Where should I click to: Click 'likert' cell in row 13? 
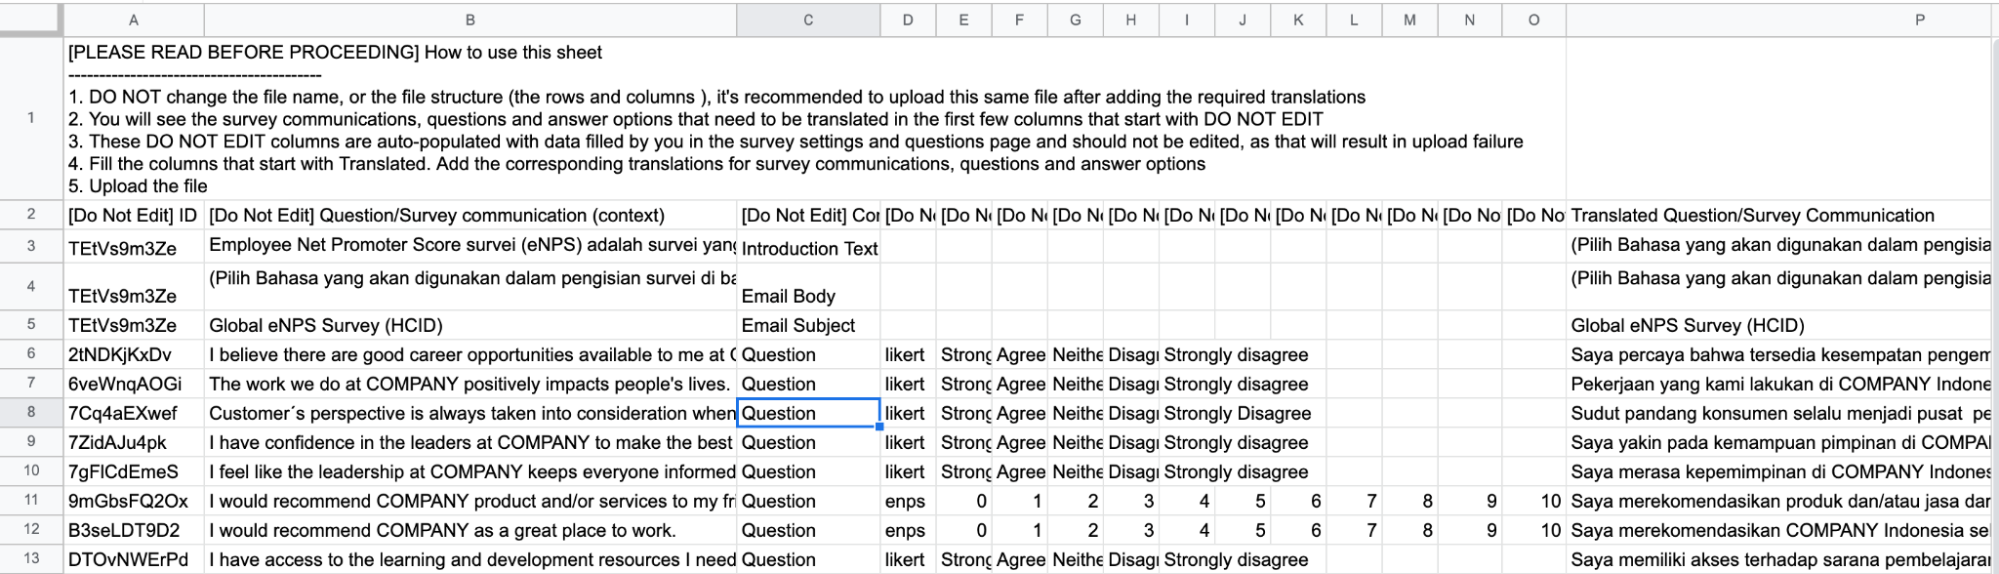click(x=908, y=560)
